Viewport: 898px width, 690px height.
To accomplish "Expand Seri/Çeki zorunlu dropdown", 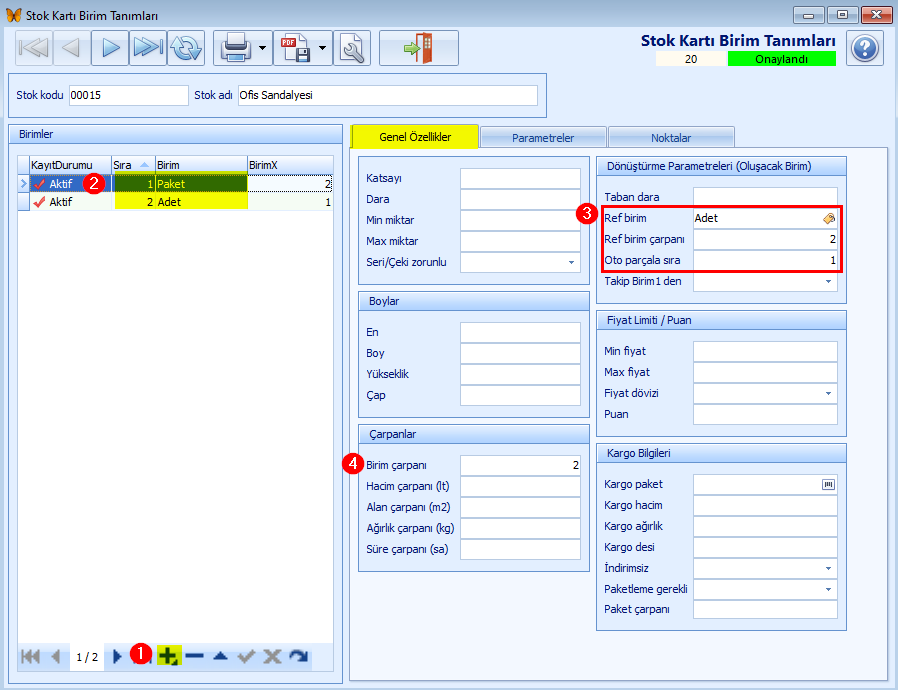I will coord(571,262).
